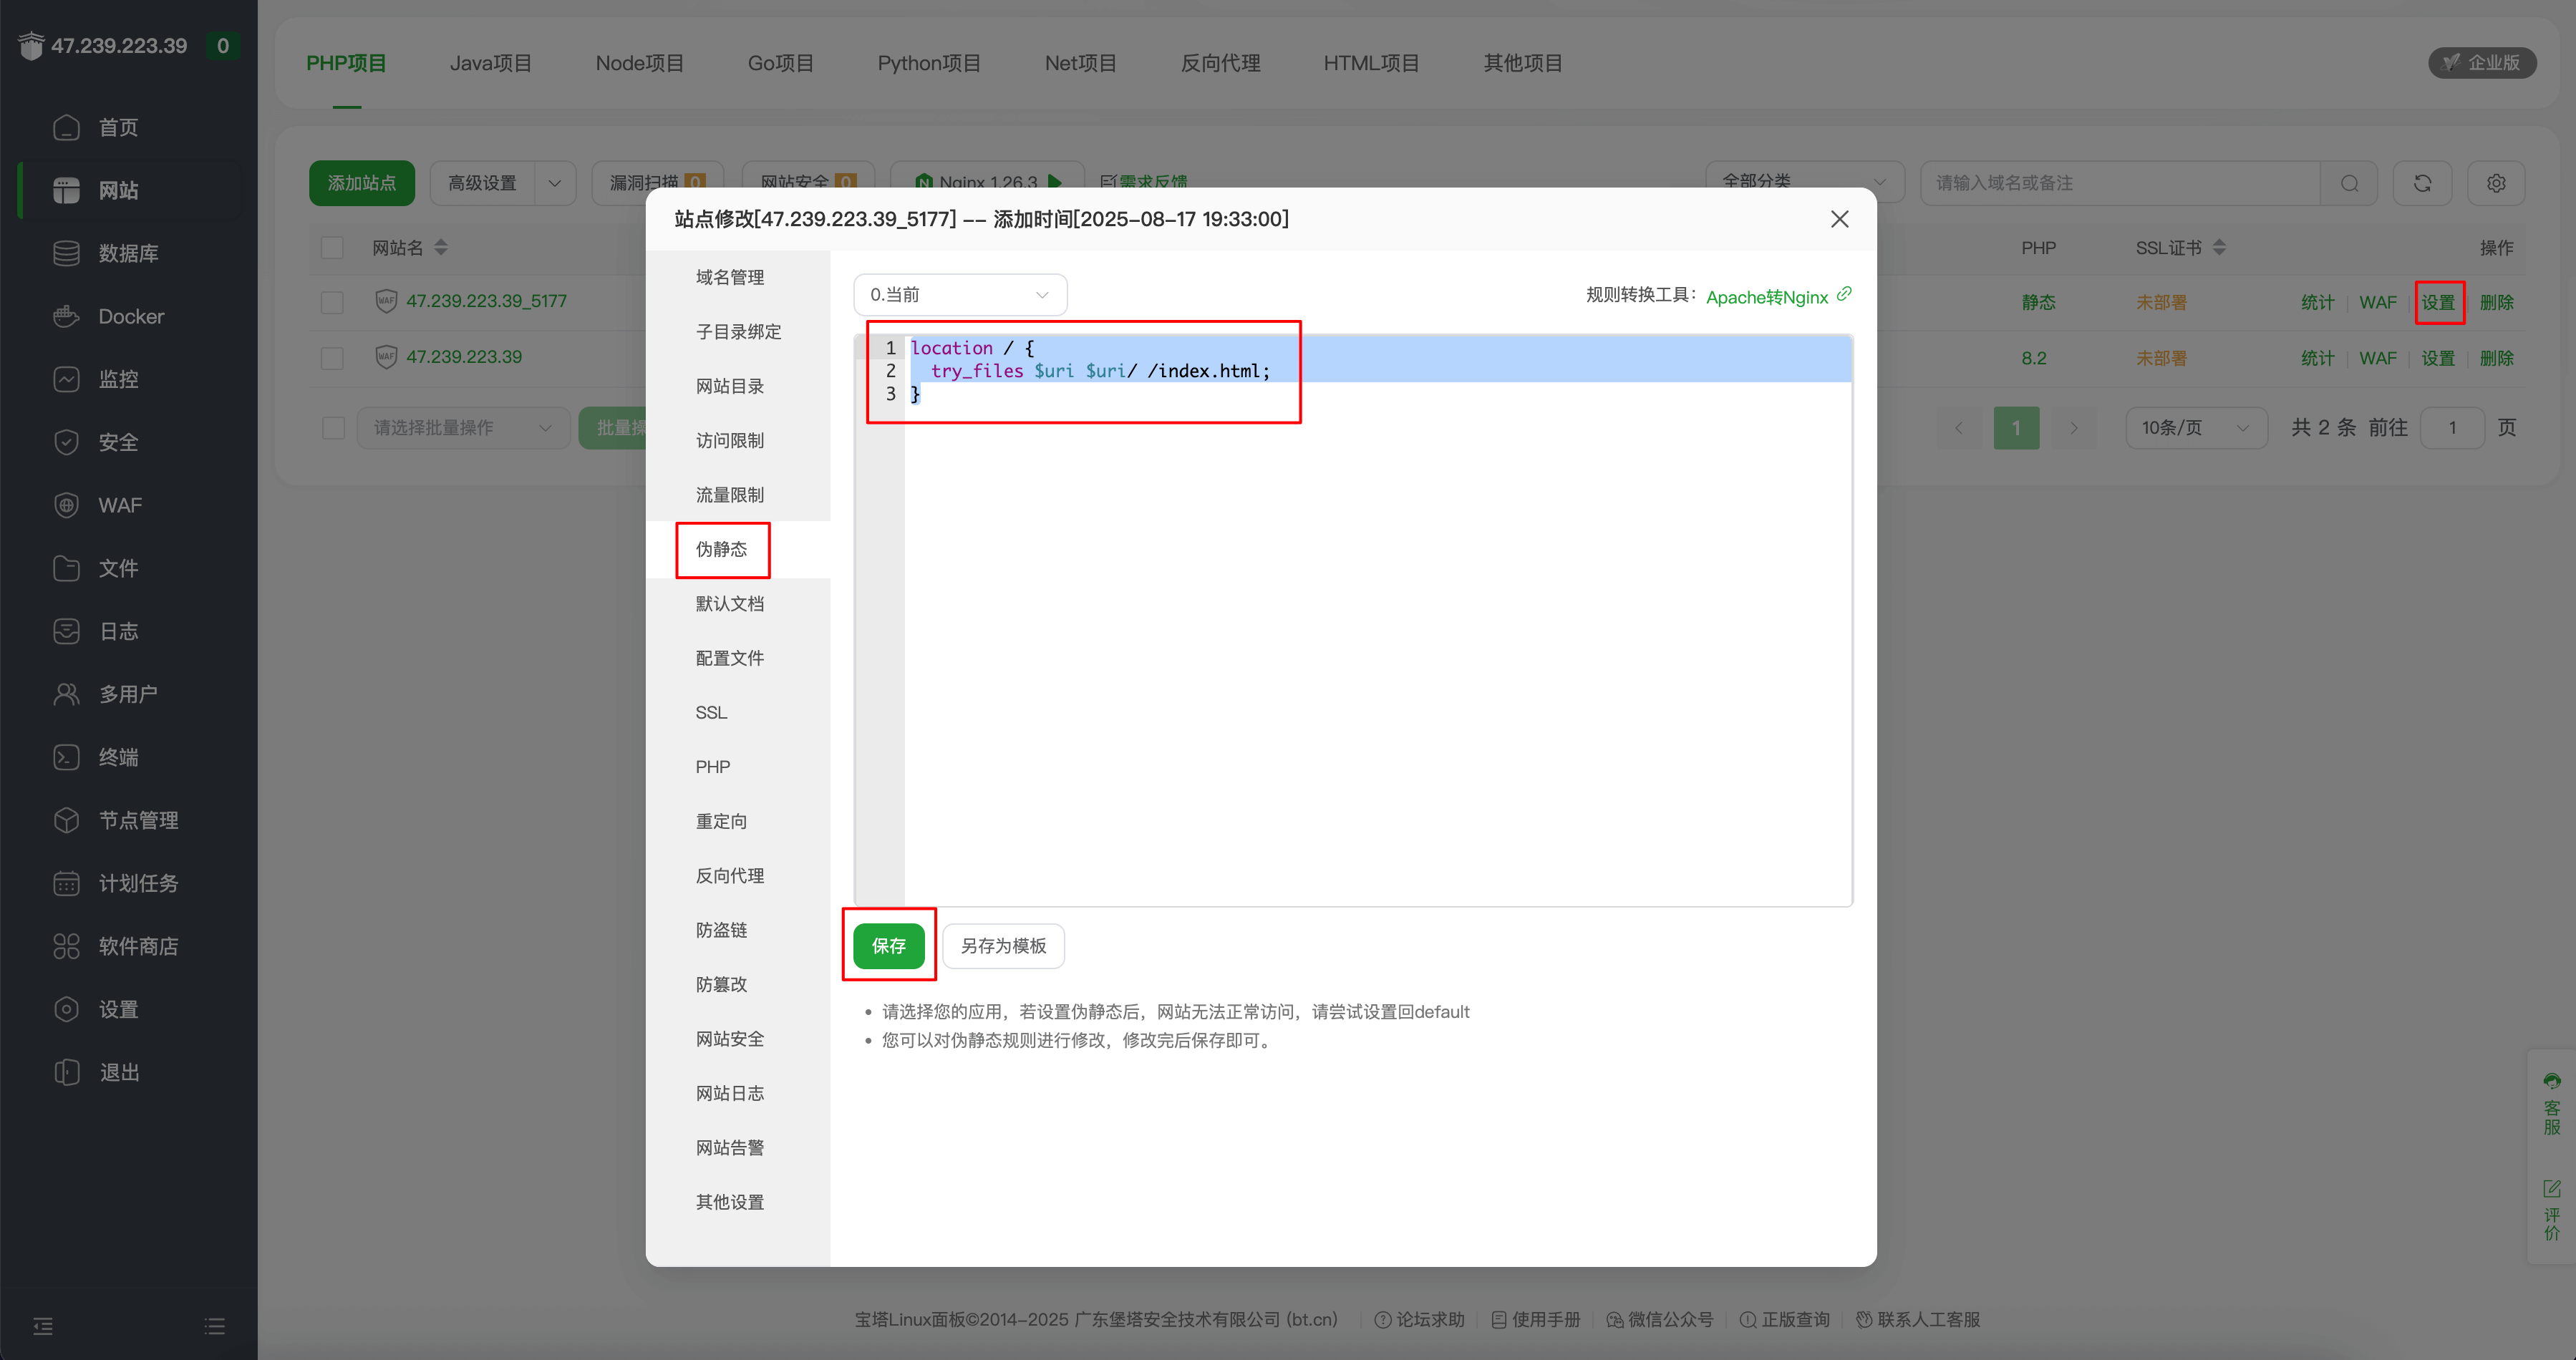
Task: Click the search magnifier icon
Action: pyautogui.click(x=2350, y=183)
